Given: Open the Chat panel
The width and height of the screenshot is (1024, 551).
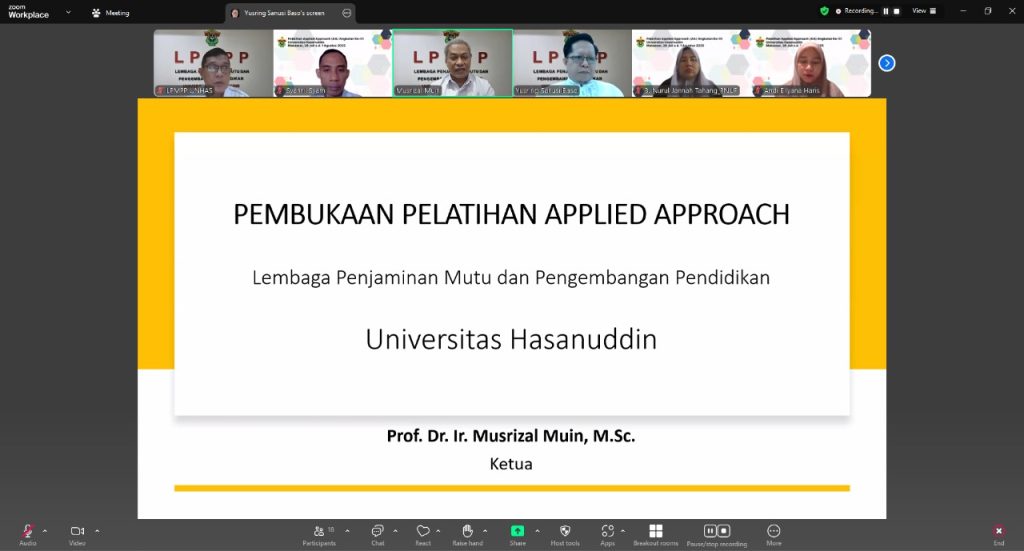Looking at the screenshot, I should [x=377, y=531].
